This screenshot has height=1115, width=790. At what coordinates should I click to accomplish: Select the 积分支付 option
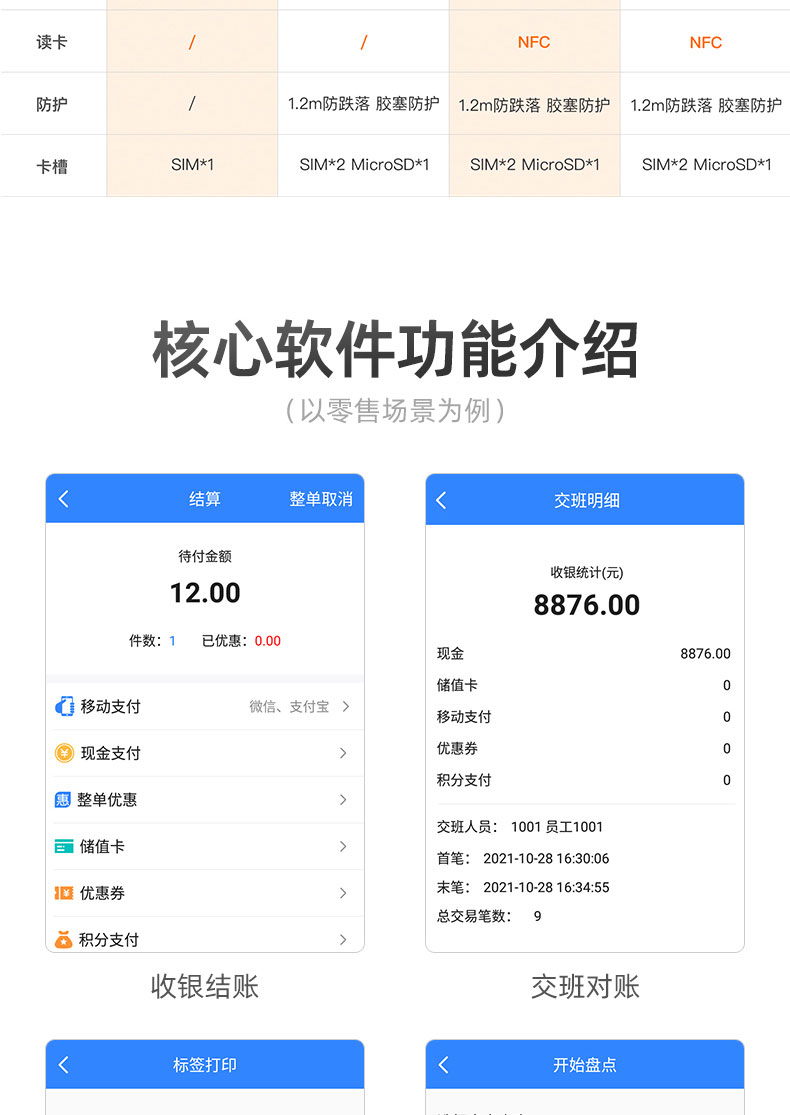coord(205,936)
